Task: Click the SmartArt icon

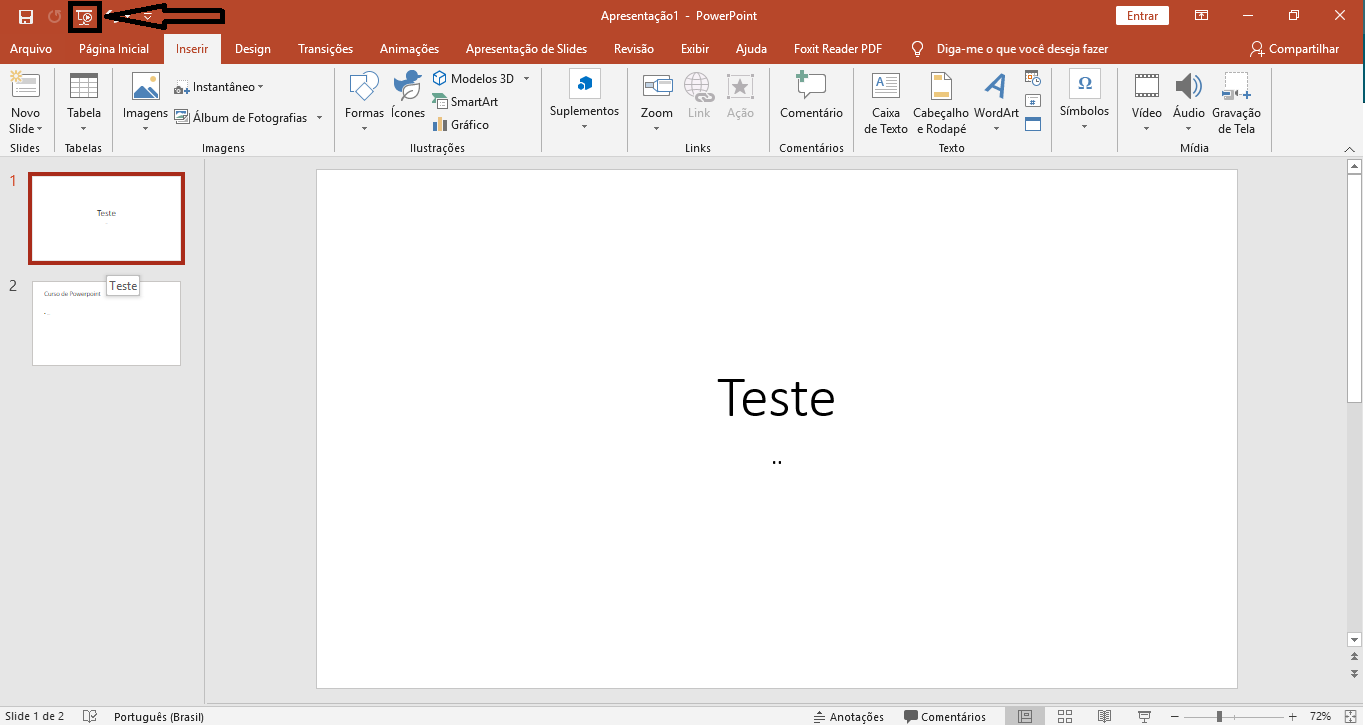Action: point(441,102)
